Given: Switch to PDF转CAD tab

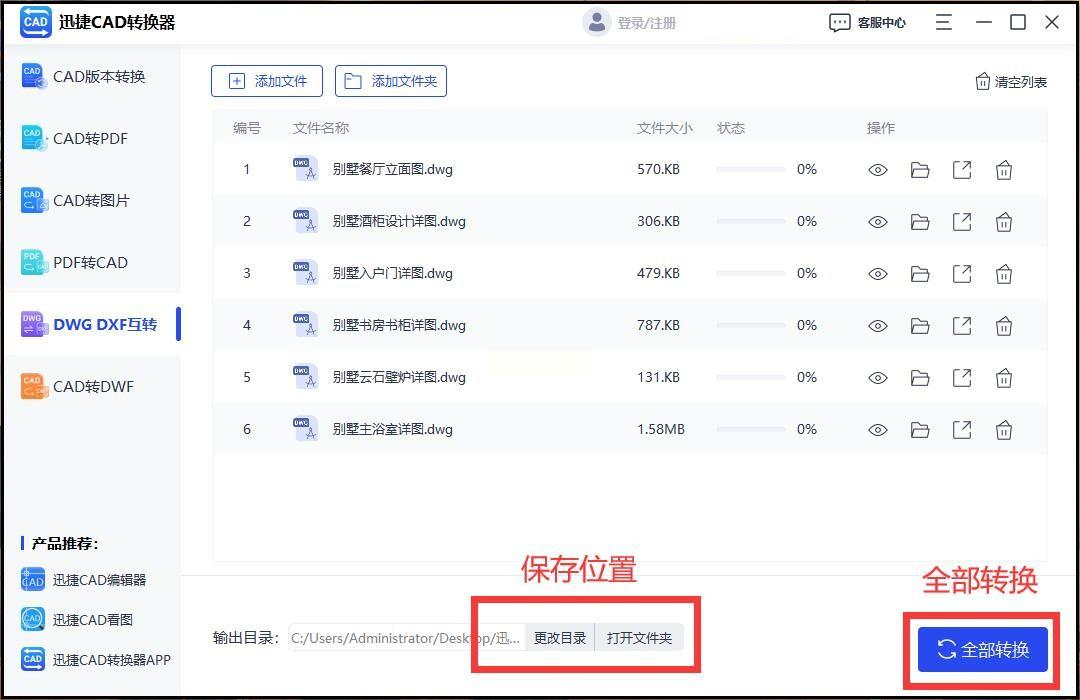Looking at the screenshot, I should coord(92,262).
